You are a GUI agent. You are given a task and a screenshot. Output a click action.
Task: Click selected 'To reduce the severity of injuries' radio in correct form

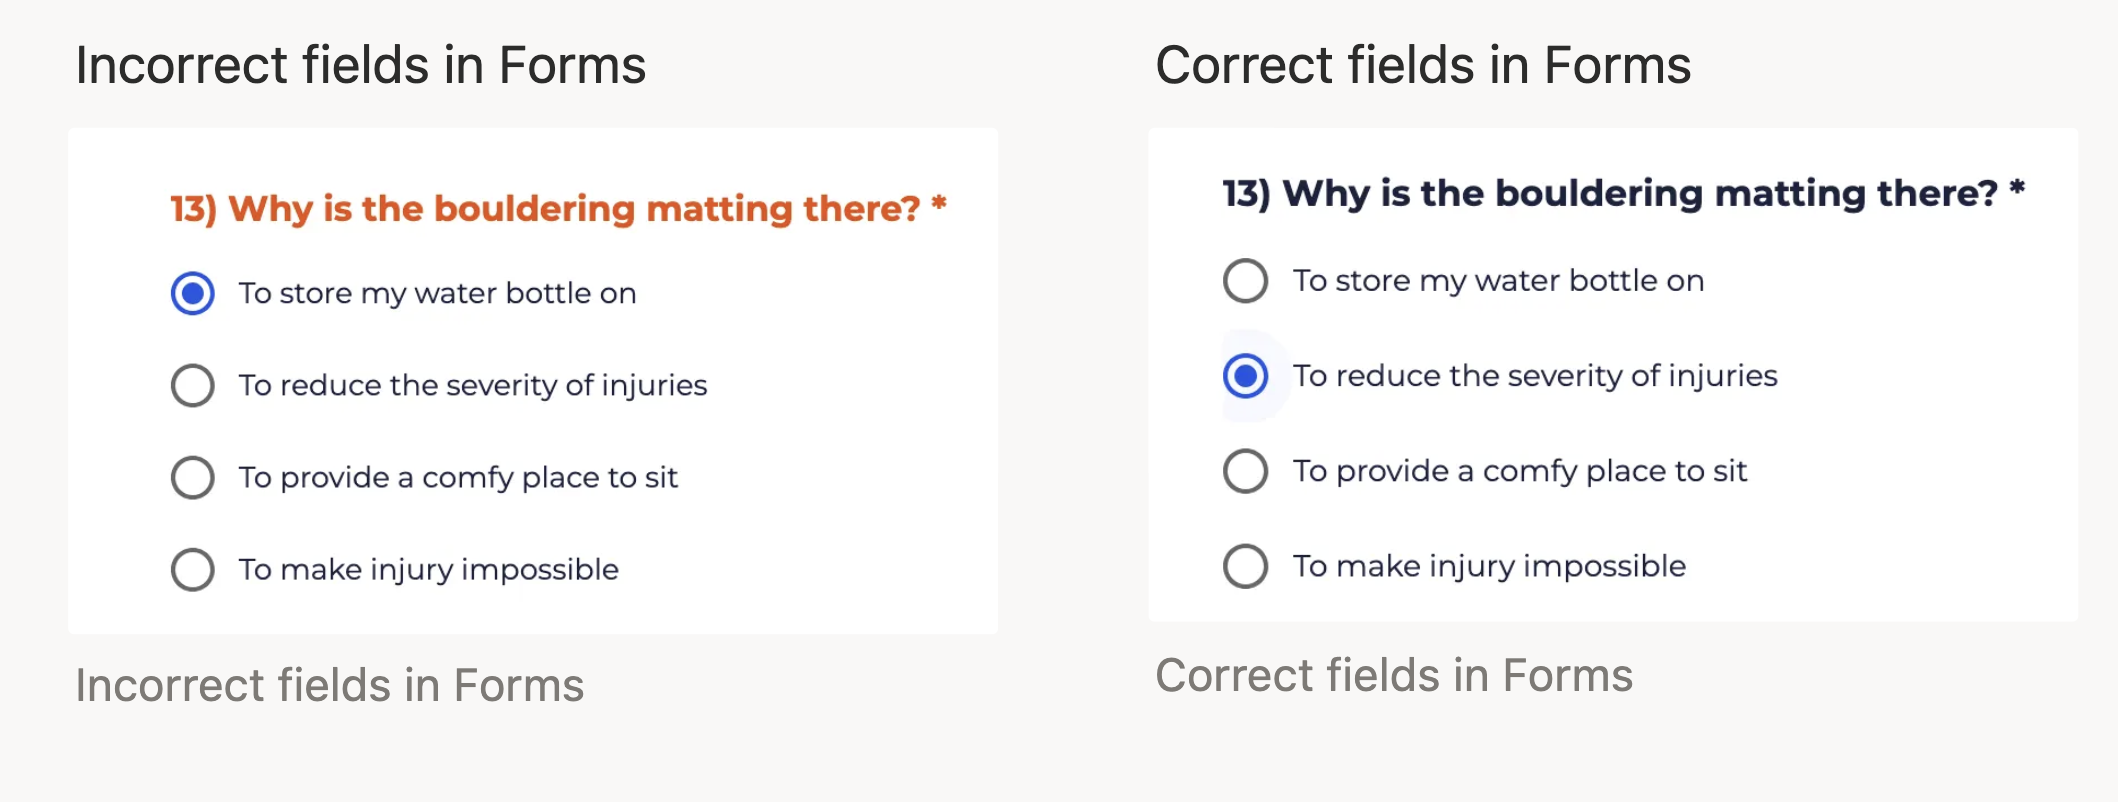point(1246,376)
